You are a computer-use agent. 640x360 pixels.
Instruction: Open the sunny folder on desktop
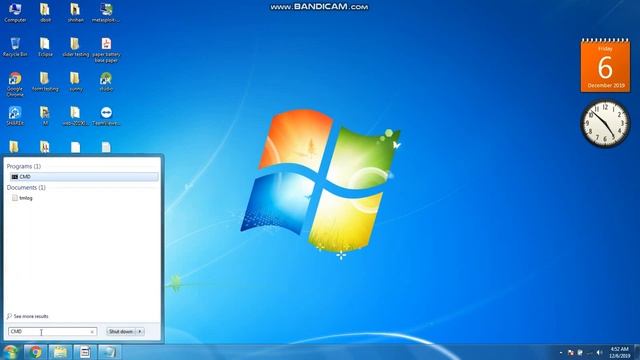tap(75, 82)
